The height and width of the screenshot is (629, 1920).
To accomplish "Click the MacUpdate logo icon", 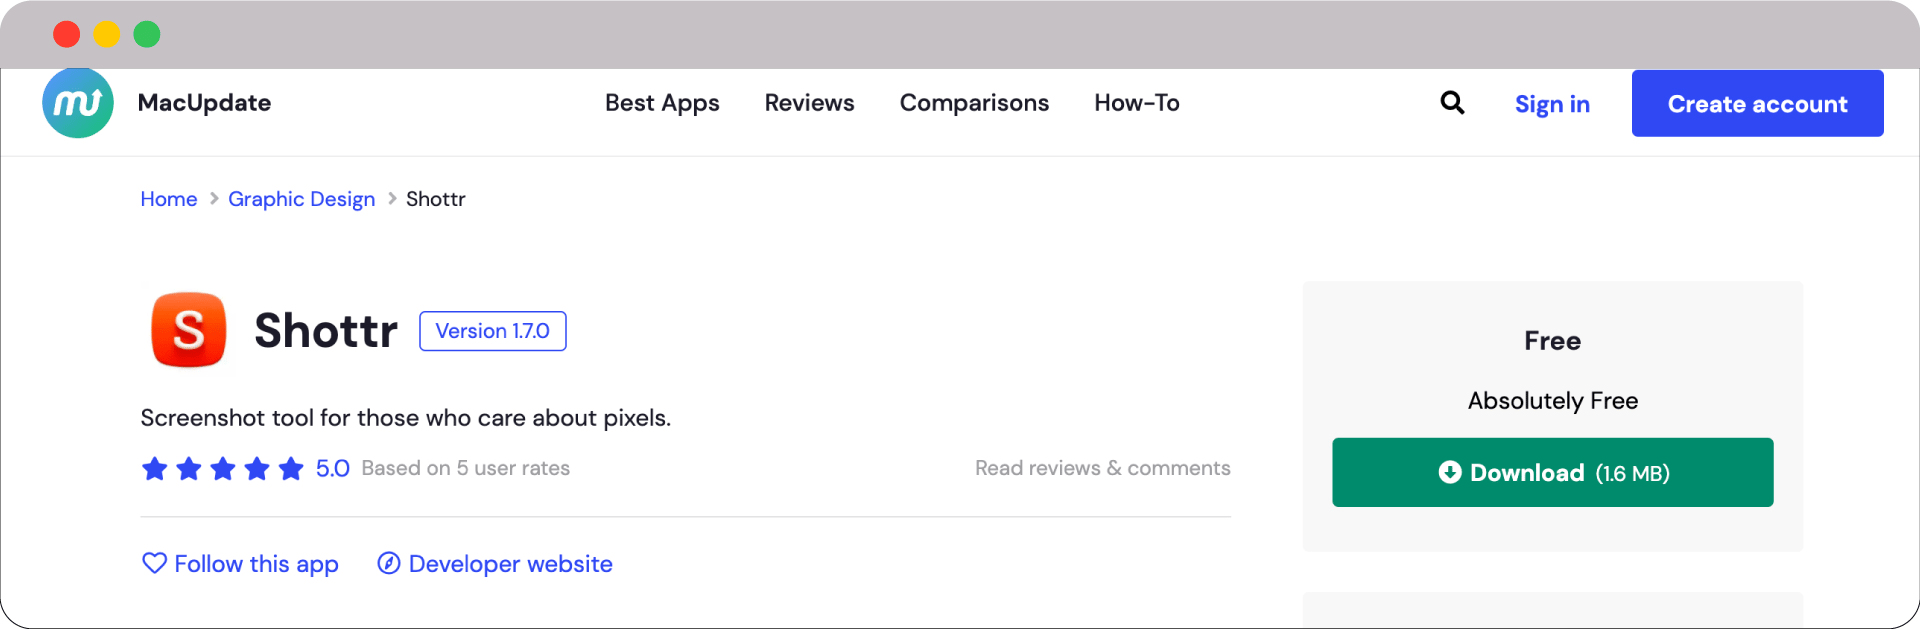I will [x=78, y=103].
